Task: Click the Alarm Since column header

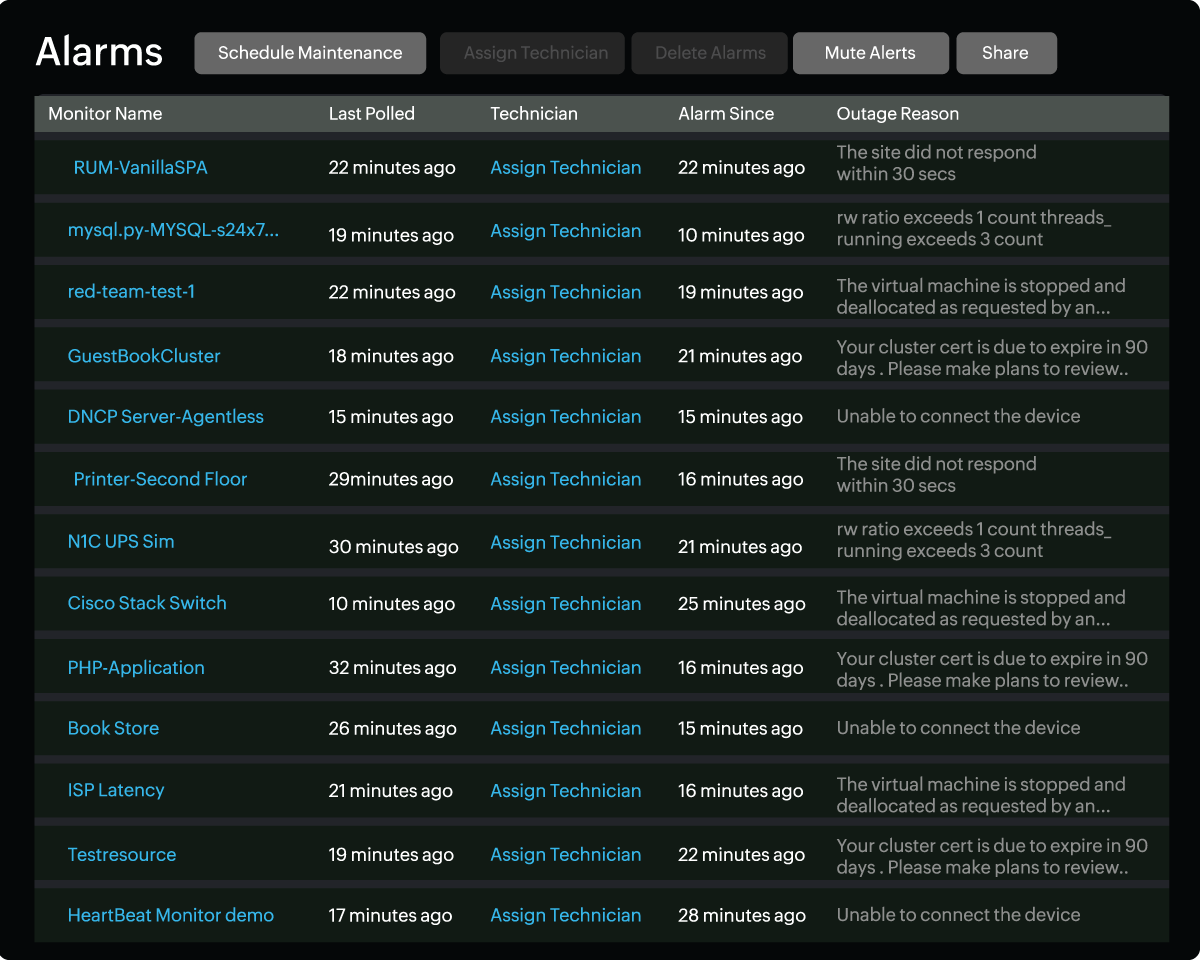Action: [x=725, y=114]
